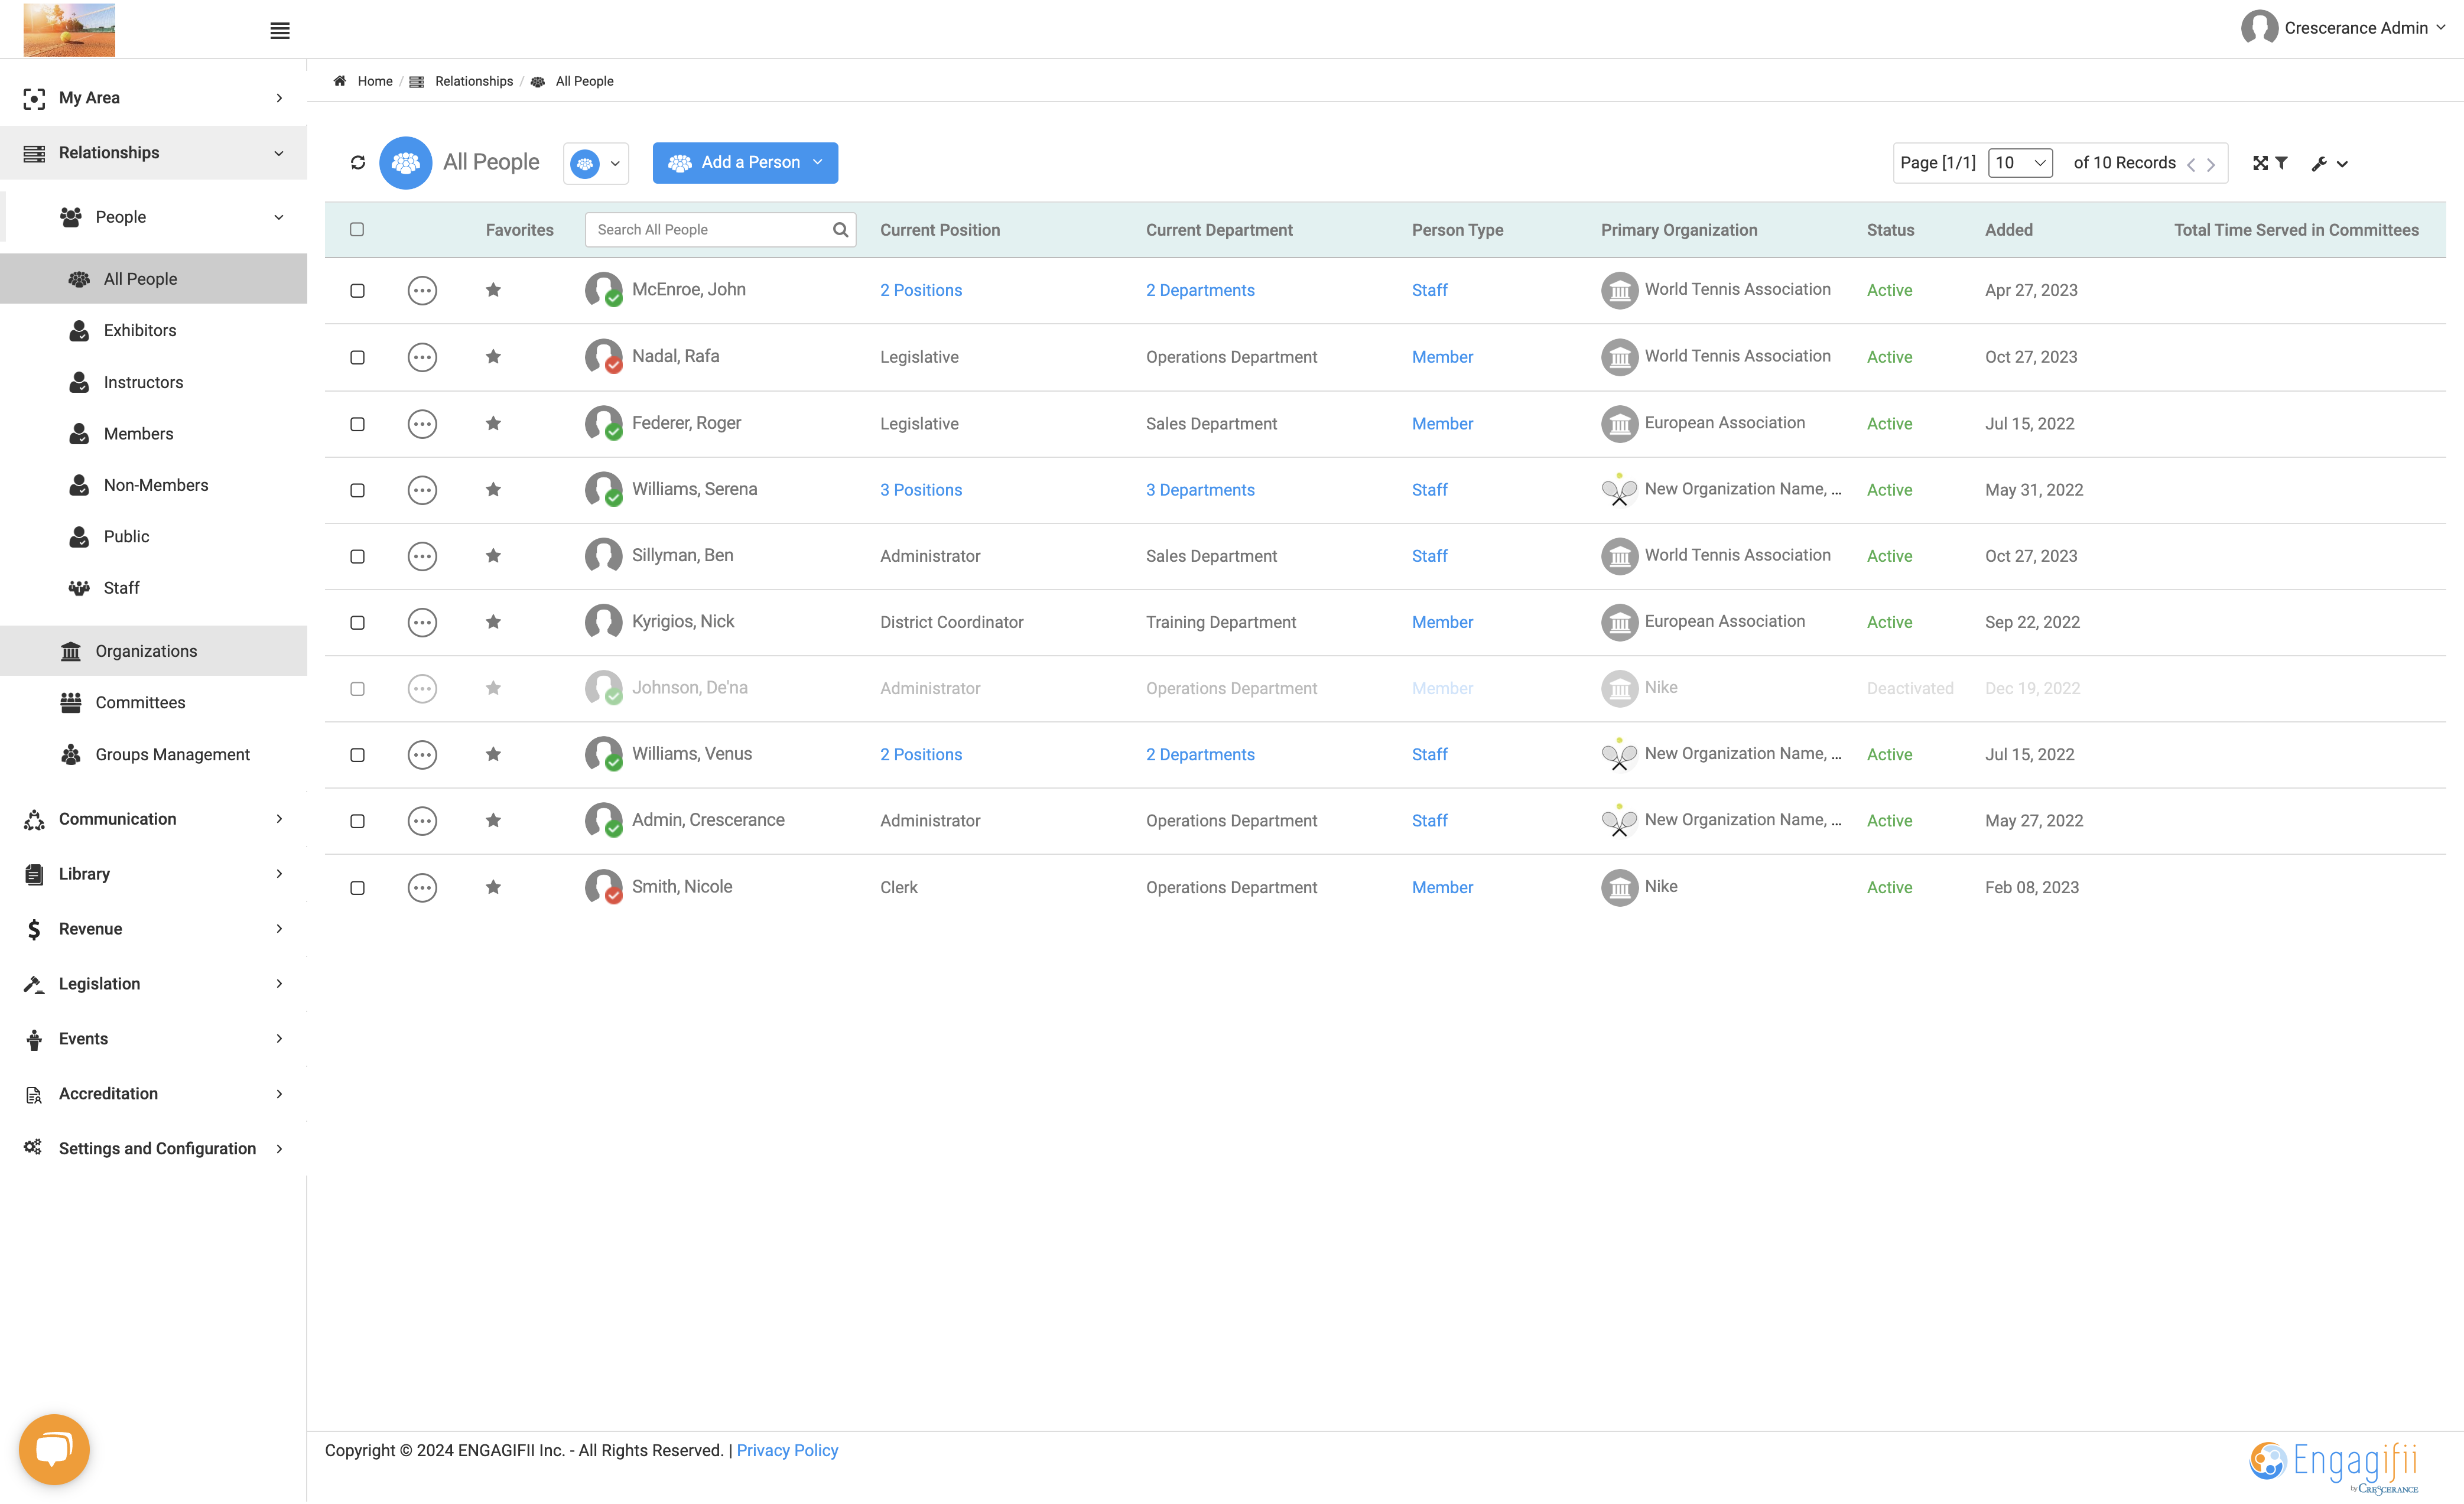Click the fullscreen expand icon in toolbar
This screenshot has height=1504, width=2464.
2260,163
